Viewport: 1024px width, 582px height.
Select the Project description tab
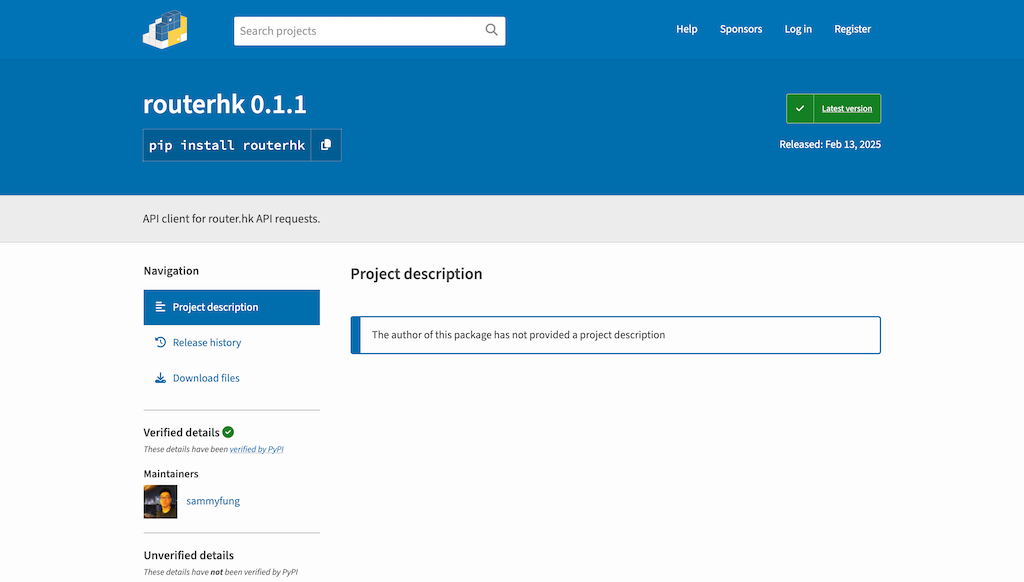tap(215, 307)
